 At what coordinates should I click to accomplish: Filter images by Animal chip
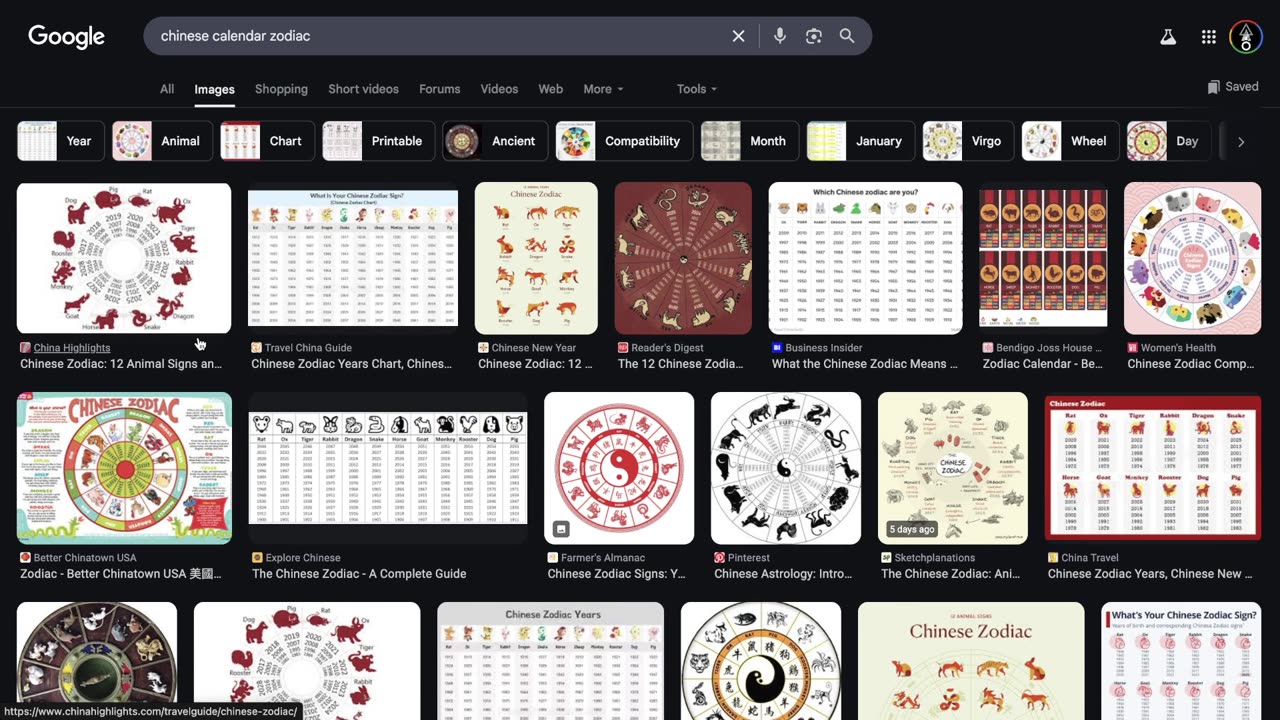click(162, 141)
